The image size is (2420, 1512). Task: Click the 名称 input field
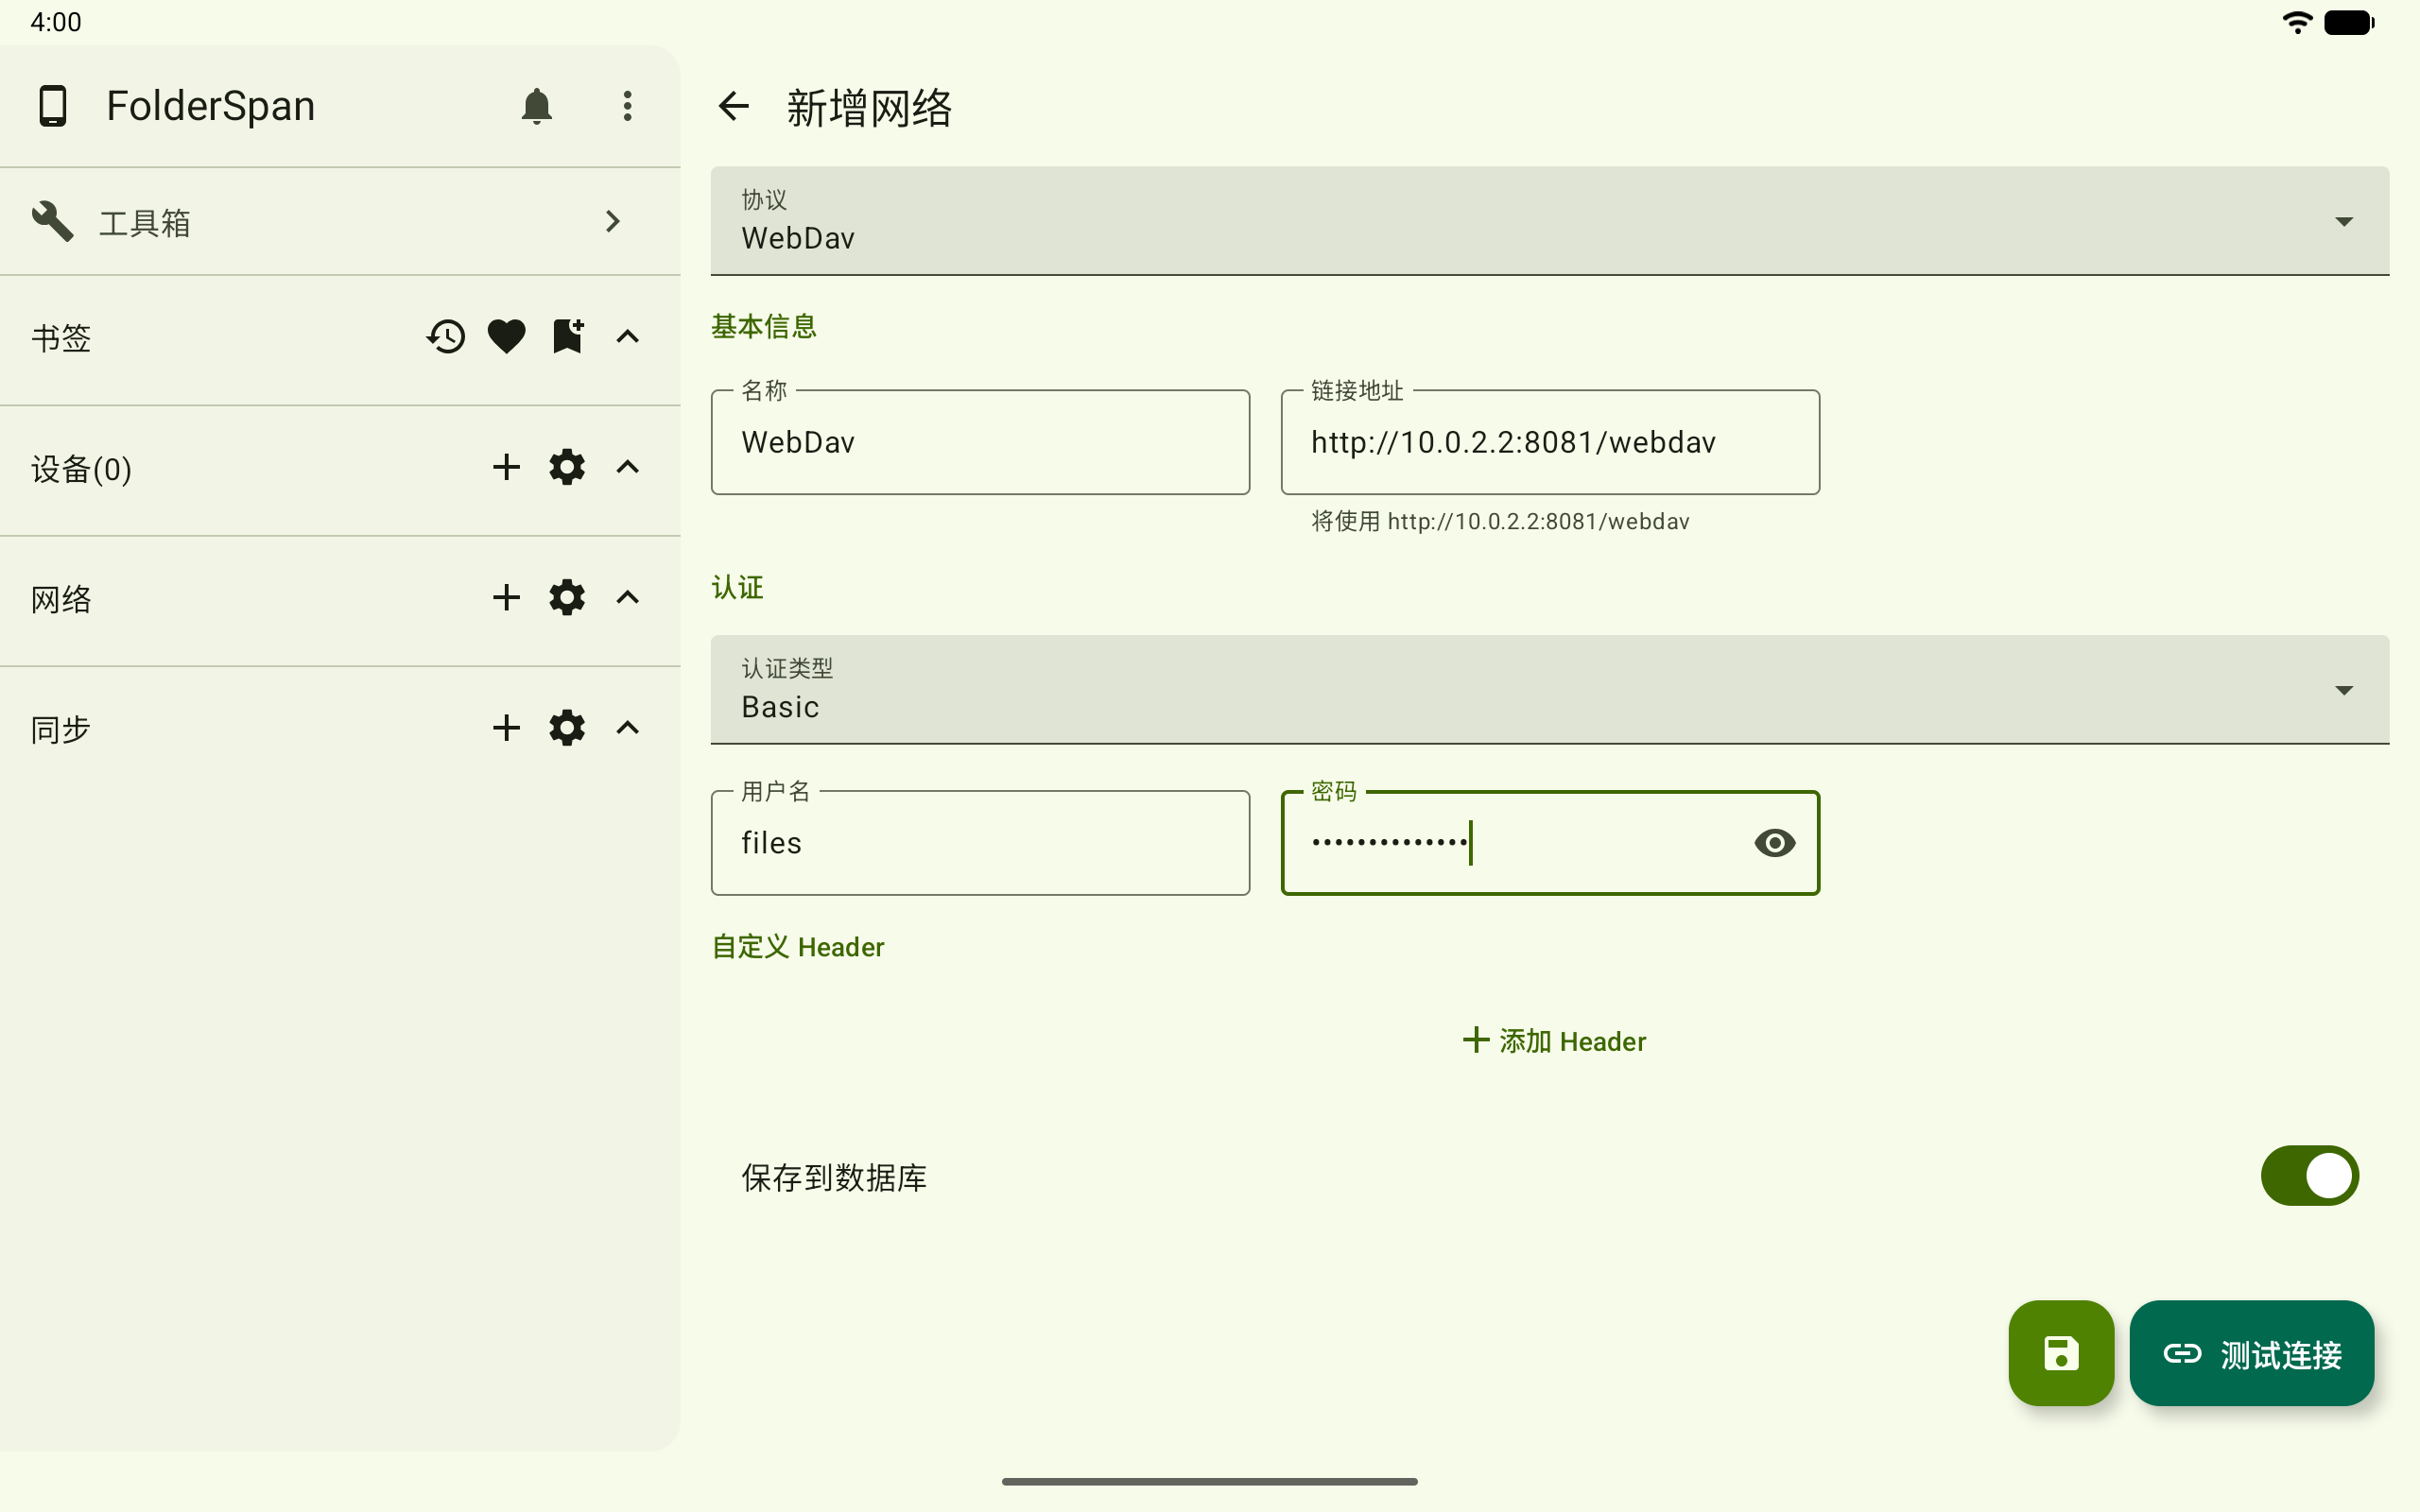point(980,442)
